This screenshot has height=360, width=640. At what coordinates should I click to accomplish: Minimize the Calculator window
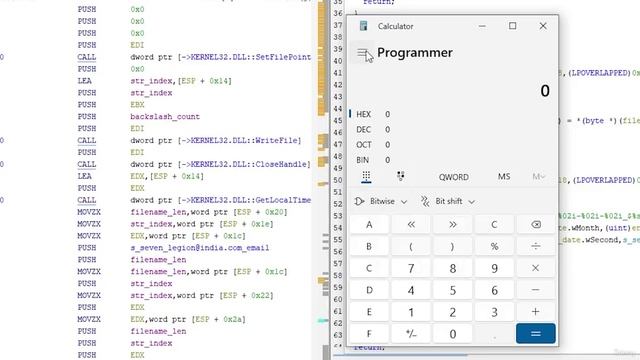(x=482, y=26)
